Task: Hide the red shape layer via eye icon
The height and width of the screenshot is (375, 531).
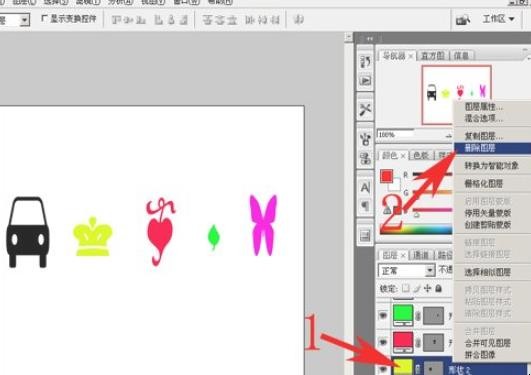Action: pyautogui.click(x=383, y=341)
